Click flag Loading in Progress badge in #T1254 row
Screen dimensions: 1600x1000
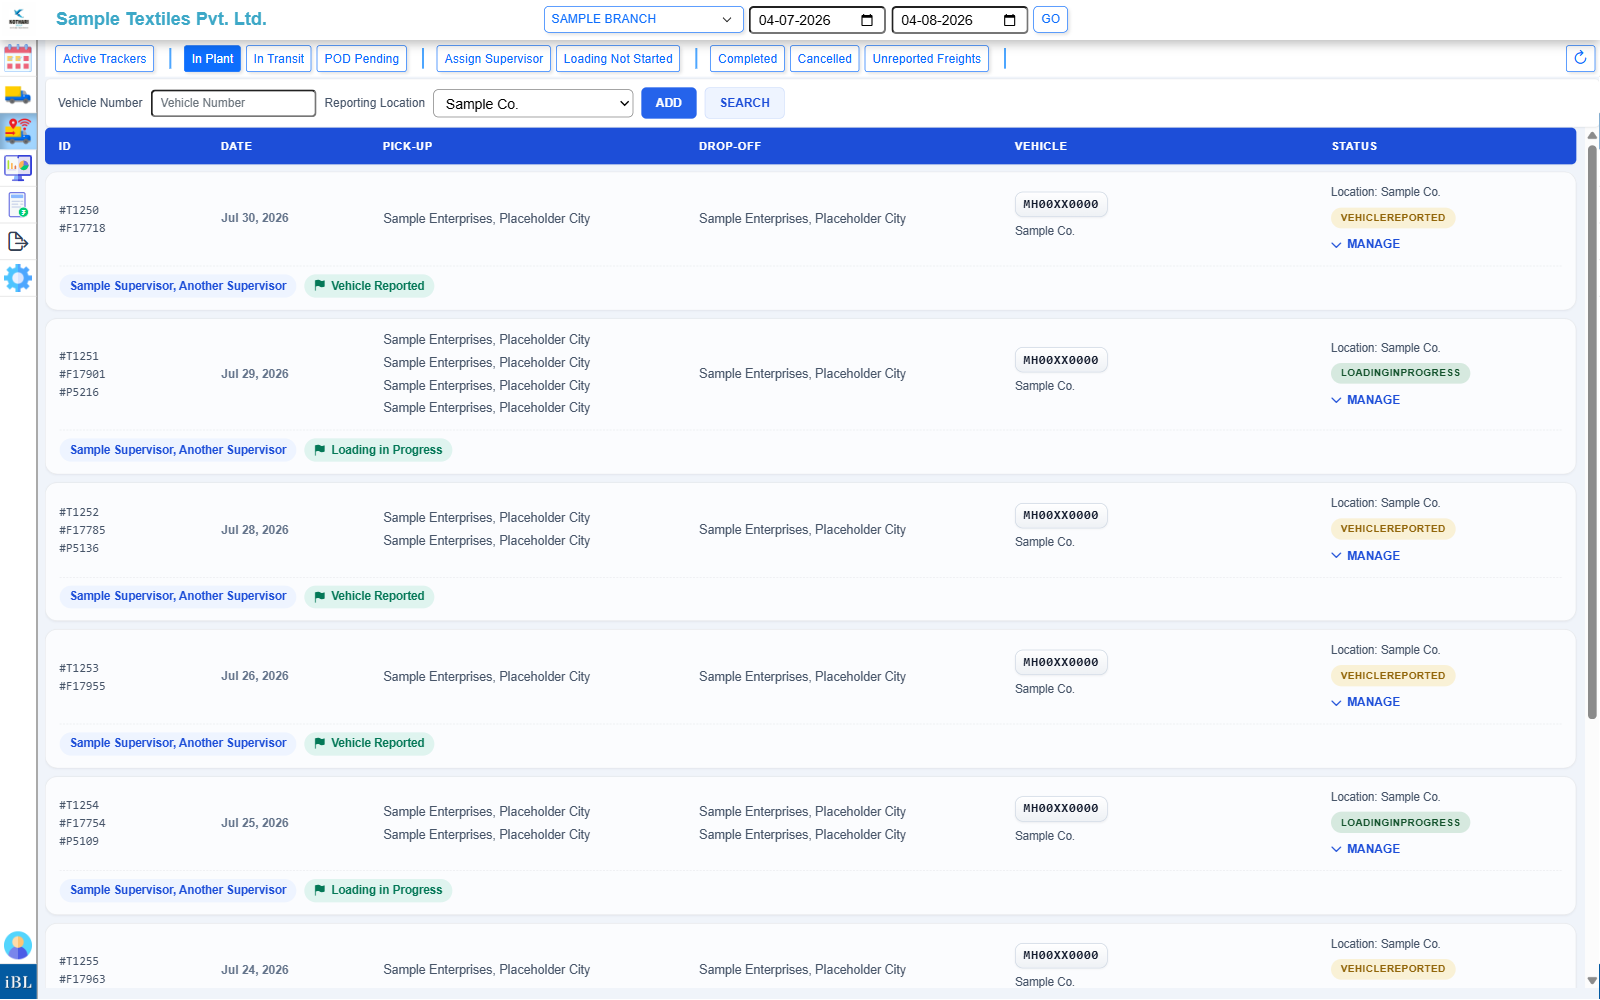(x=378, y=890)
